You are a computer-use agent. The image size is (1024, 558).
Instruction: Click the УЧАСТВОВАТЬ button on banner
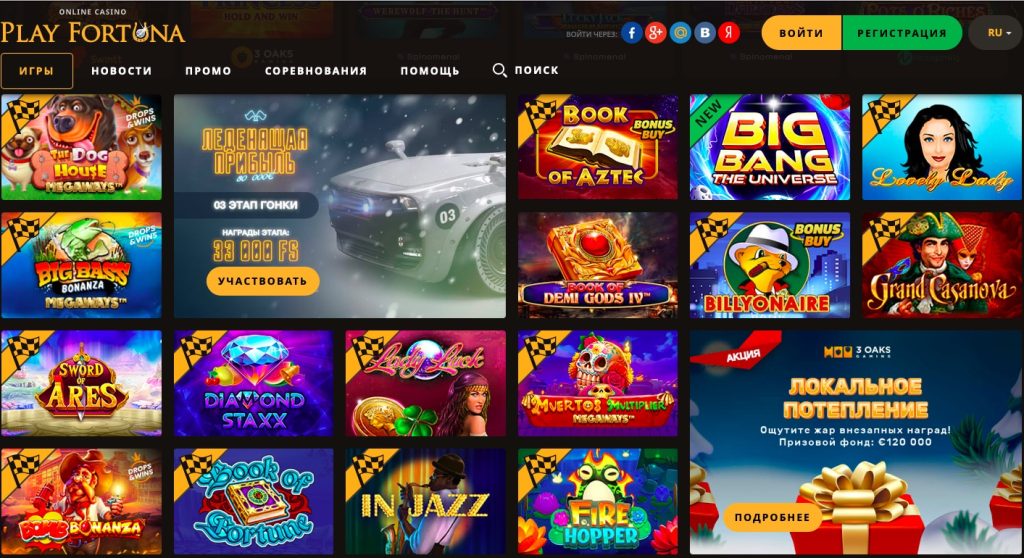(x=263, y=281)
